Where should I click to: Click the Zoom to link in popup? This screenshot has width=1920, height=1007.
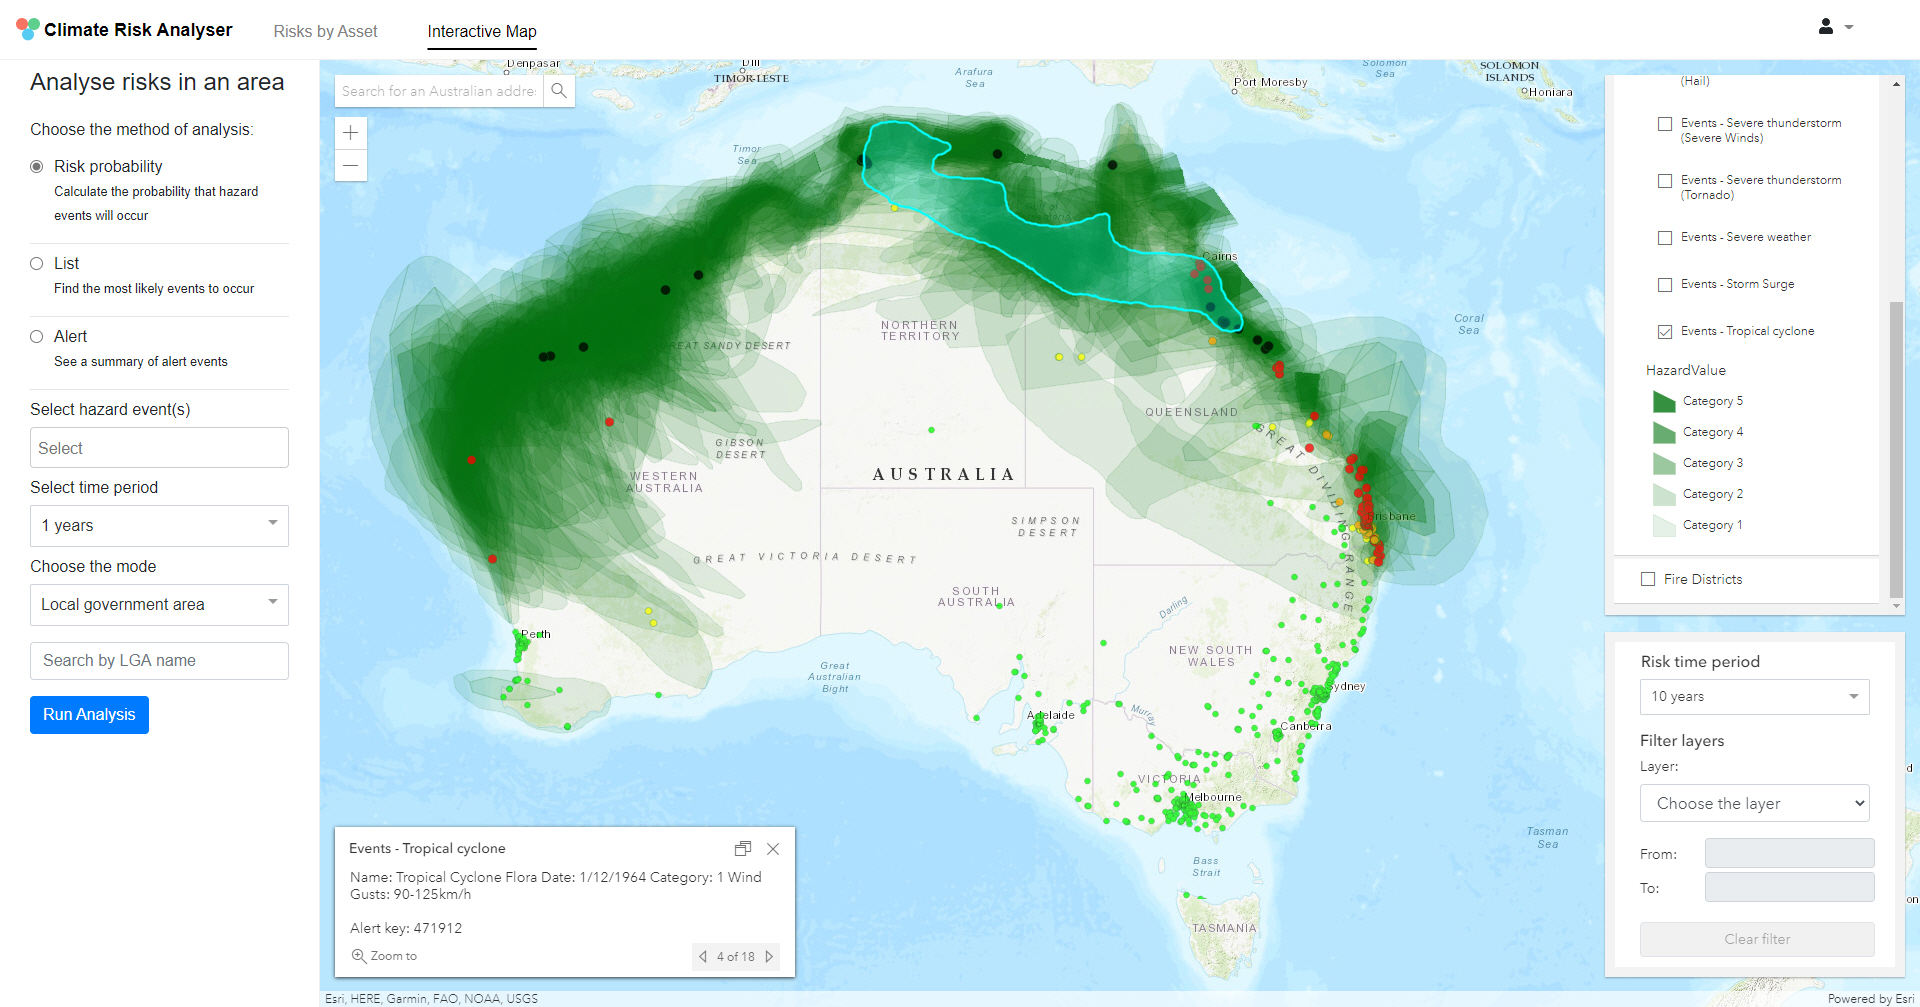coord(393,956)
